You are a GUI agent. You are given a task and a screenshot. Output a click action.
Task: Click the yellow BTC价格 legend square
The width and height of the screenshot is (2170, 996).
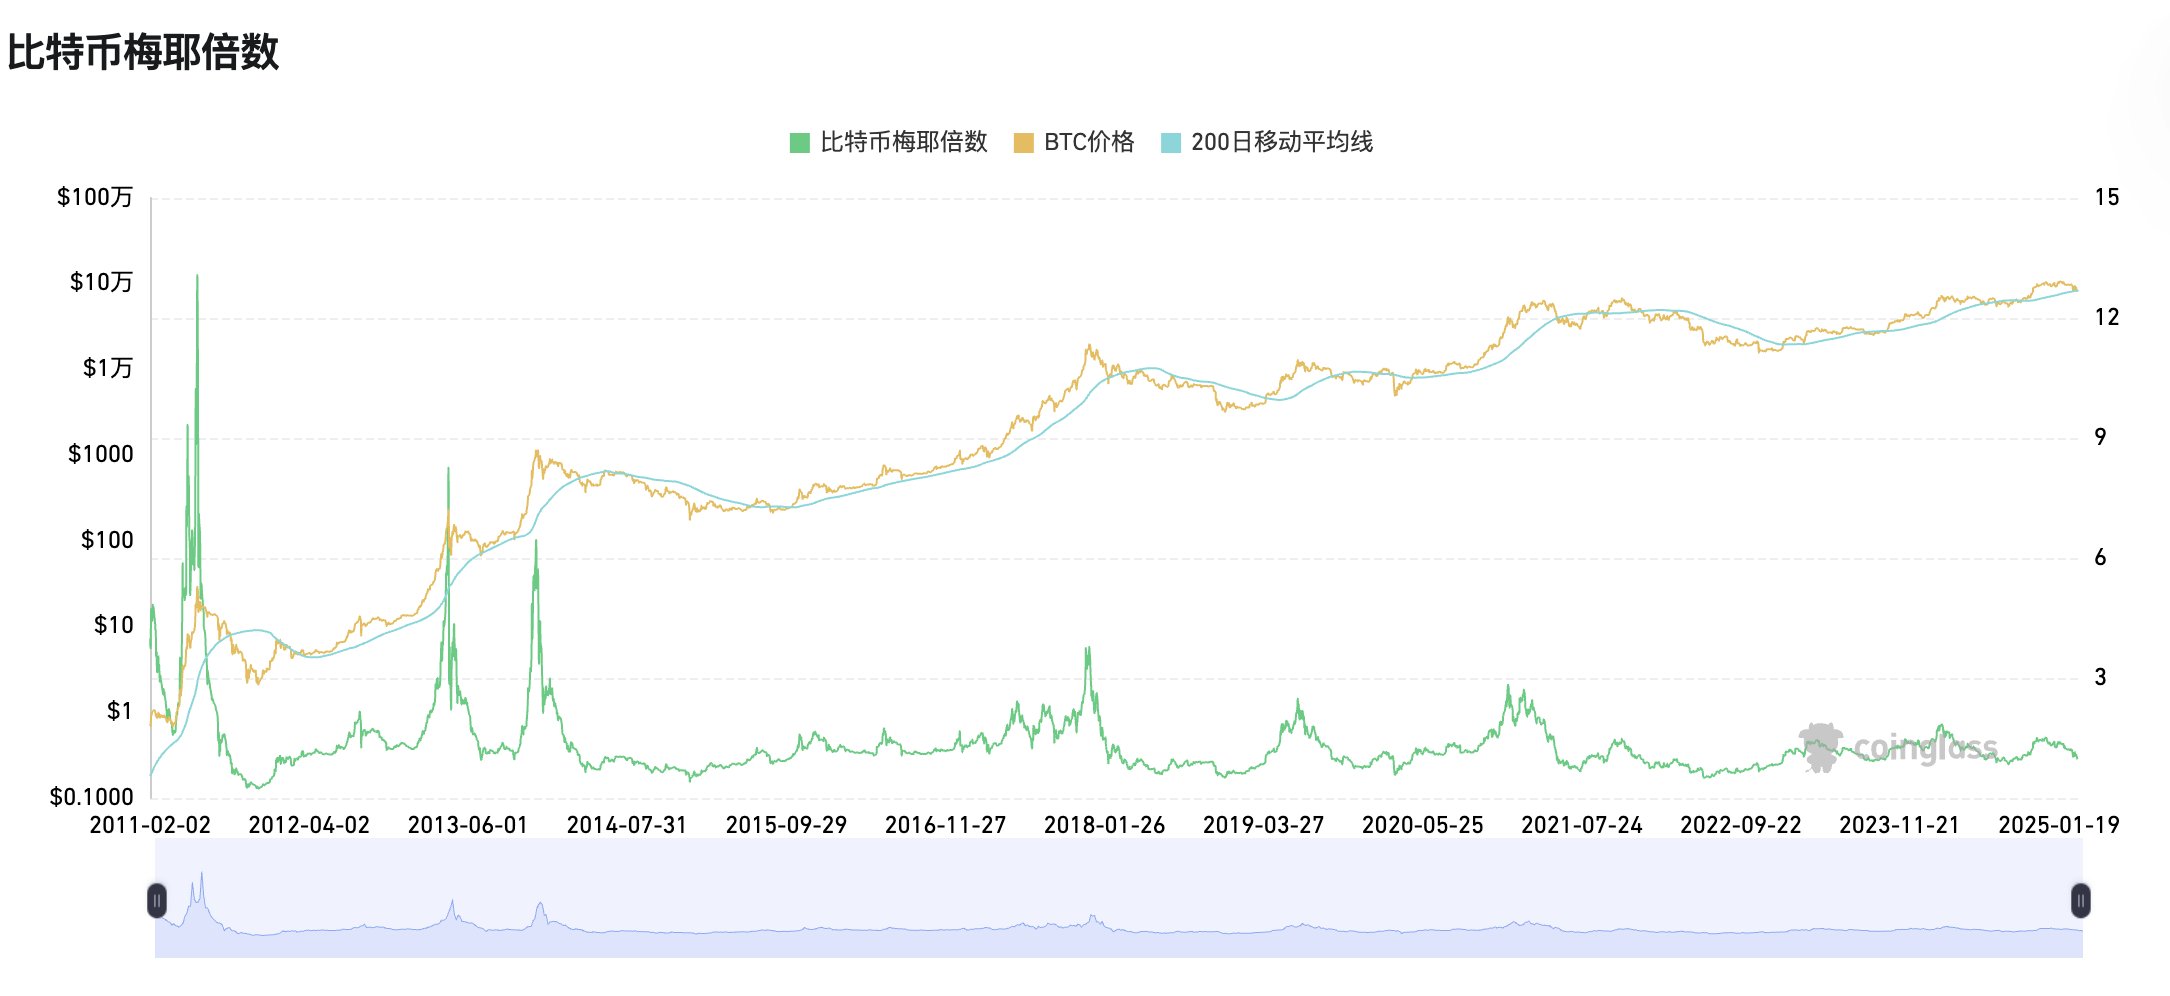1022,143
